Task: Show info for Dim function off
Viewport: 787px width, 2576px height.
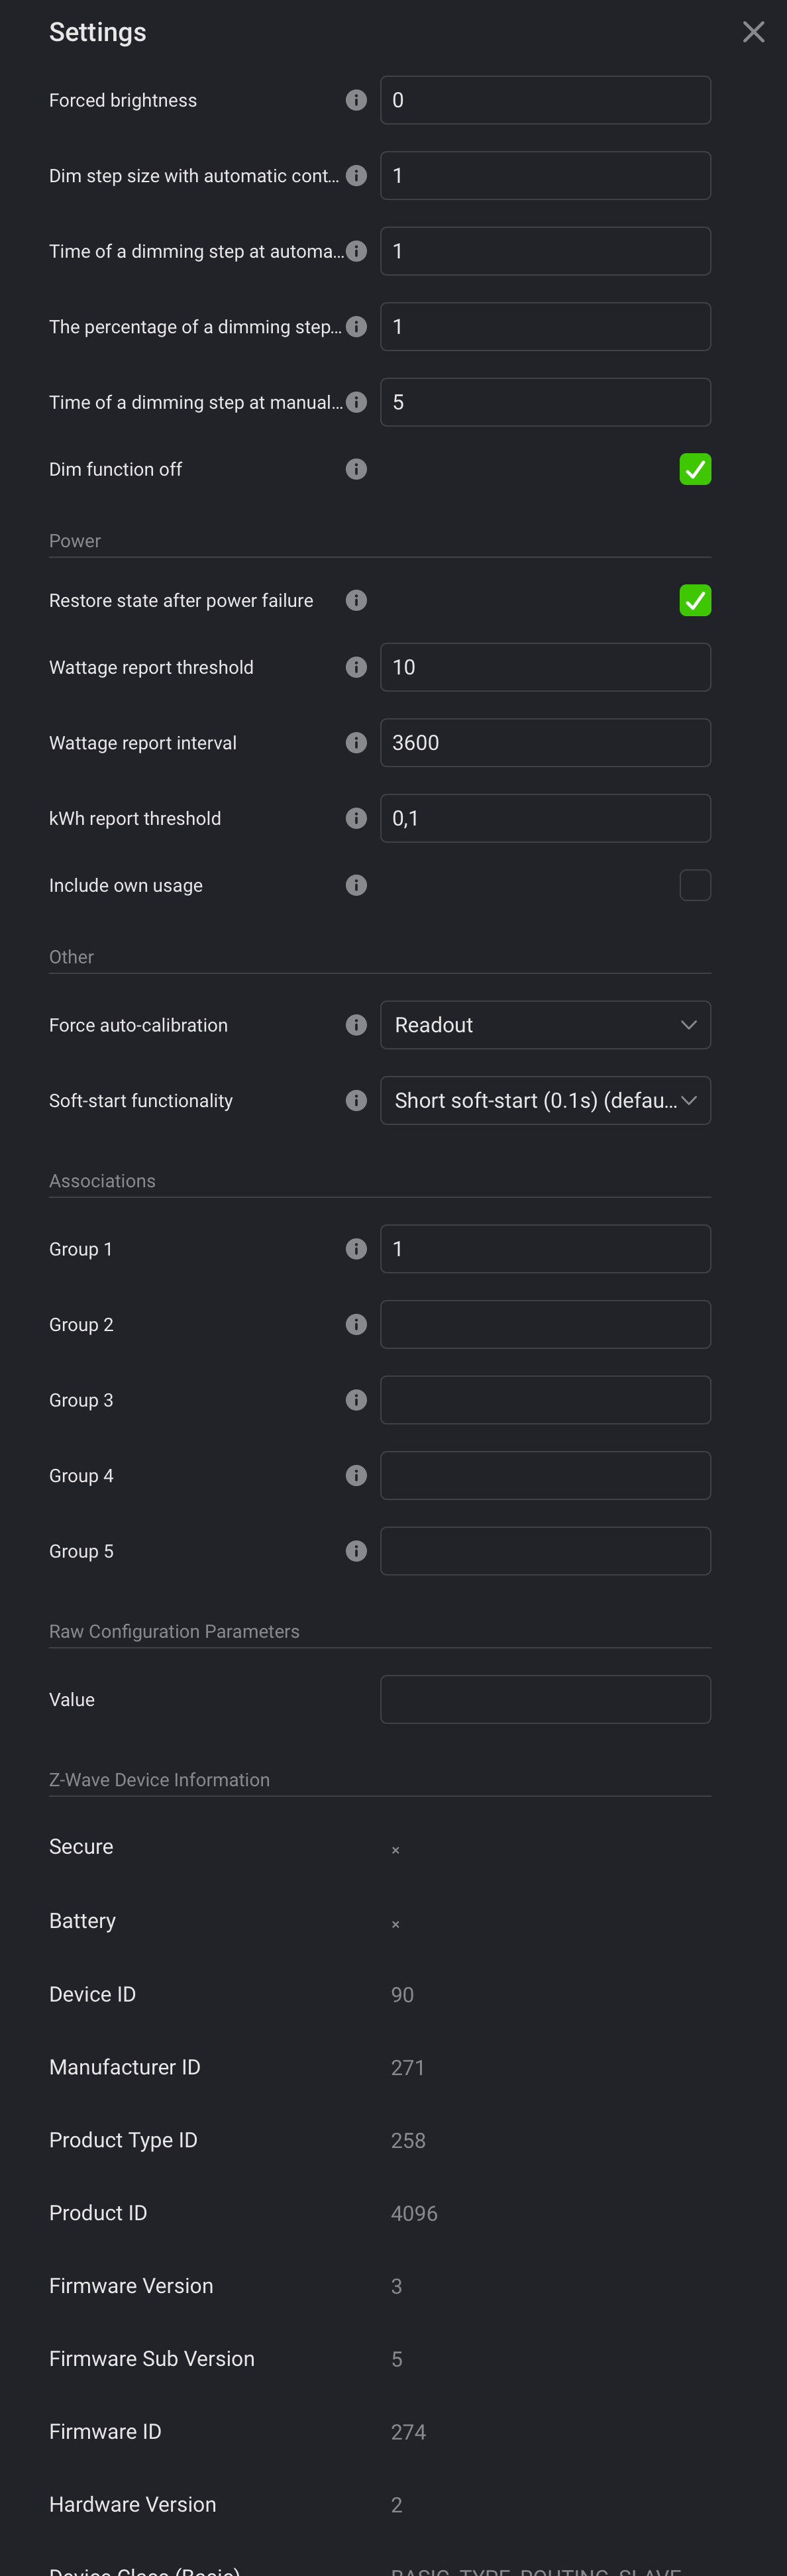Action: [x=356, y=469]
